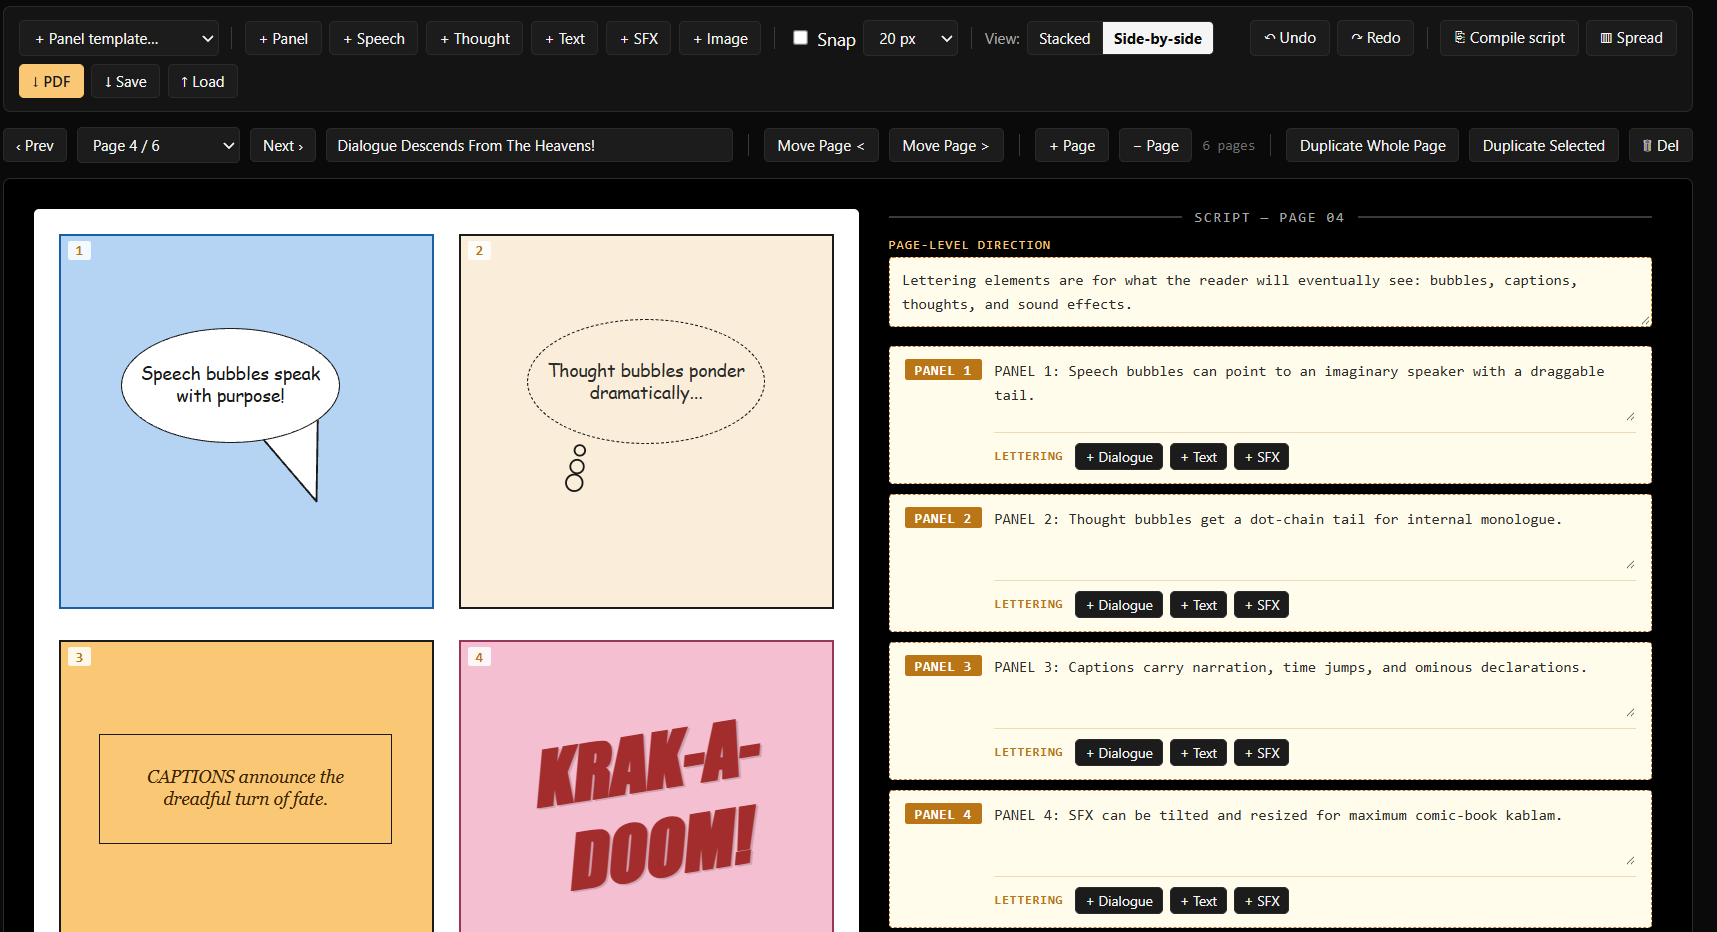Add SFX lettering to Panel 1
Screen dimensions: 1717x932
pyautogui.click(x=1261, y=457)
